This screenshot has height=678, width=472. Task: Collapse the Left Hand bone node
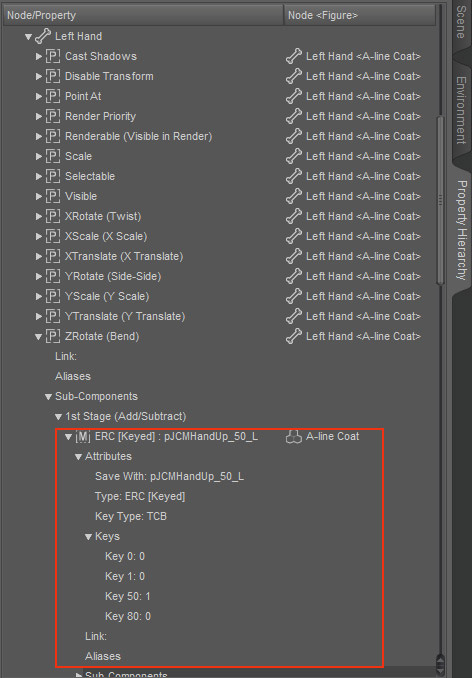[29, 37]
